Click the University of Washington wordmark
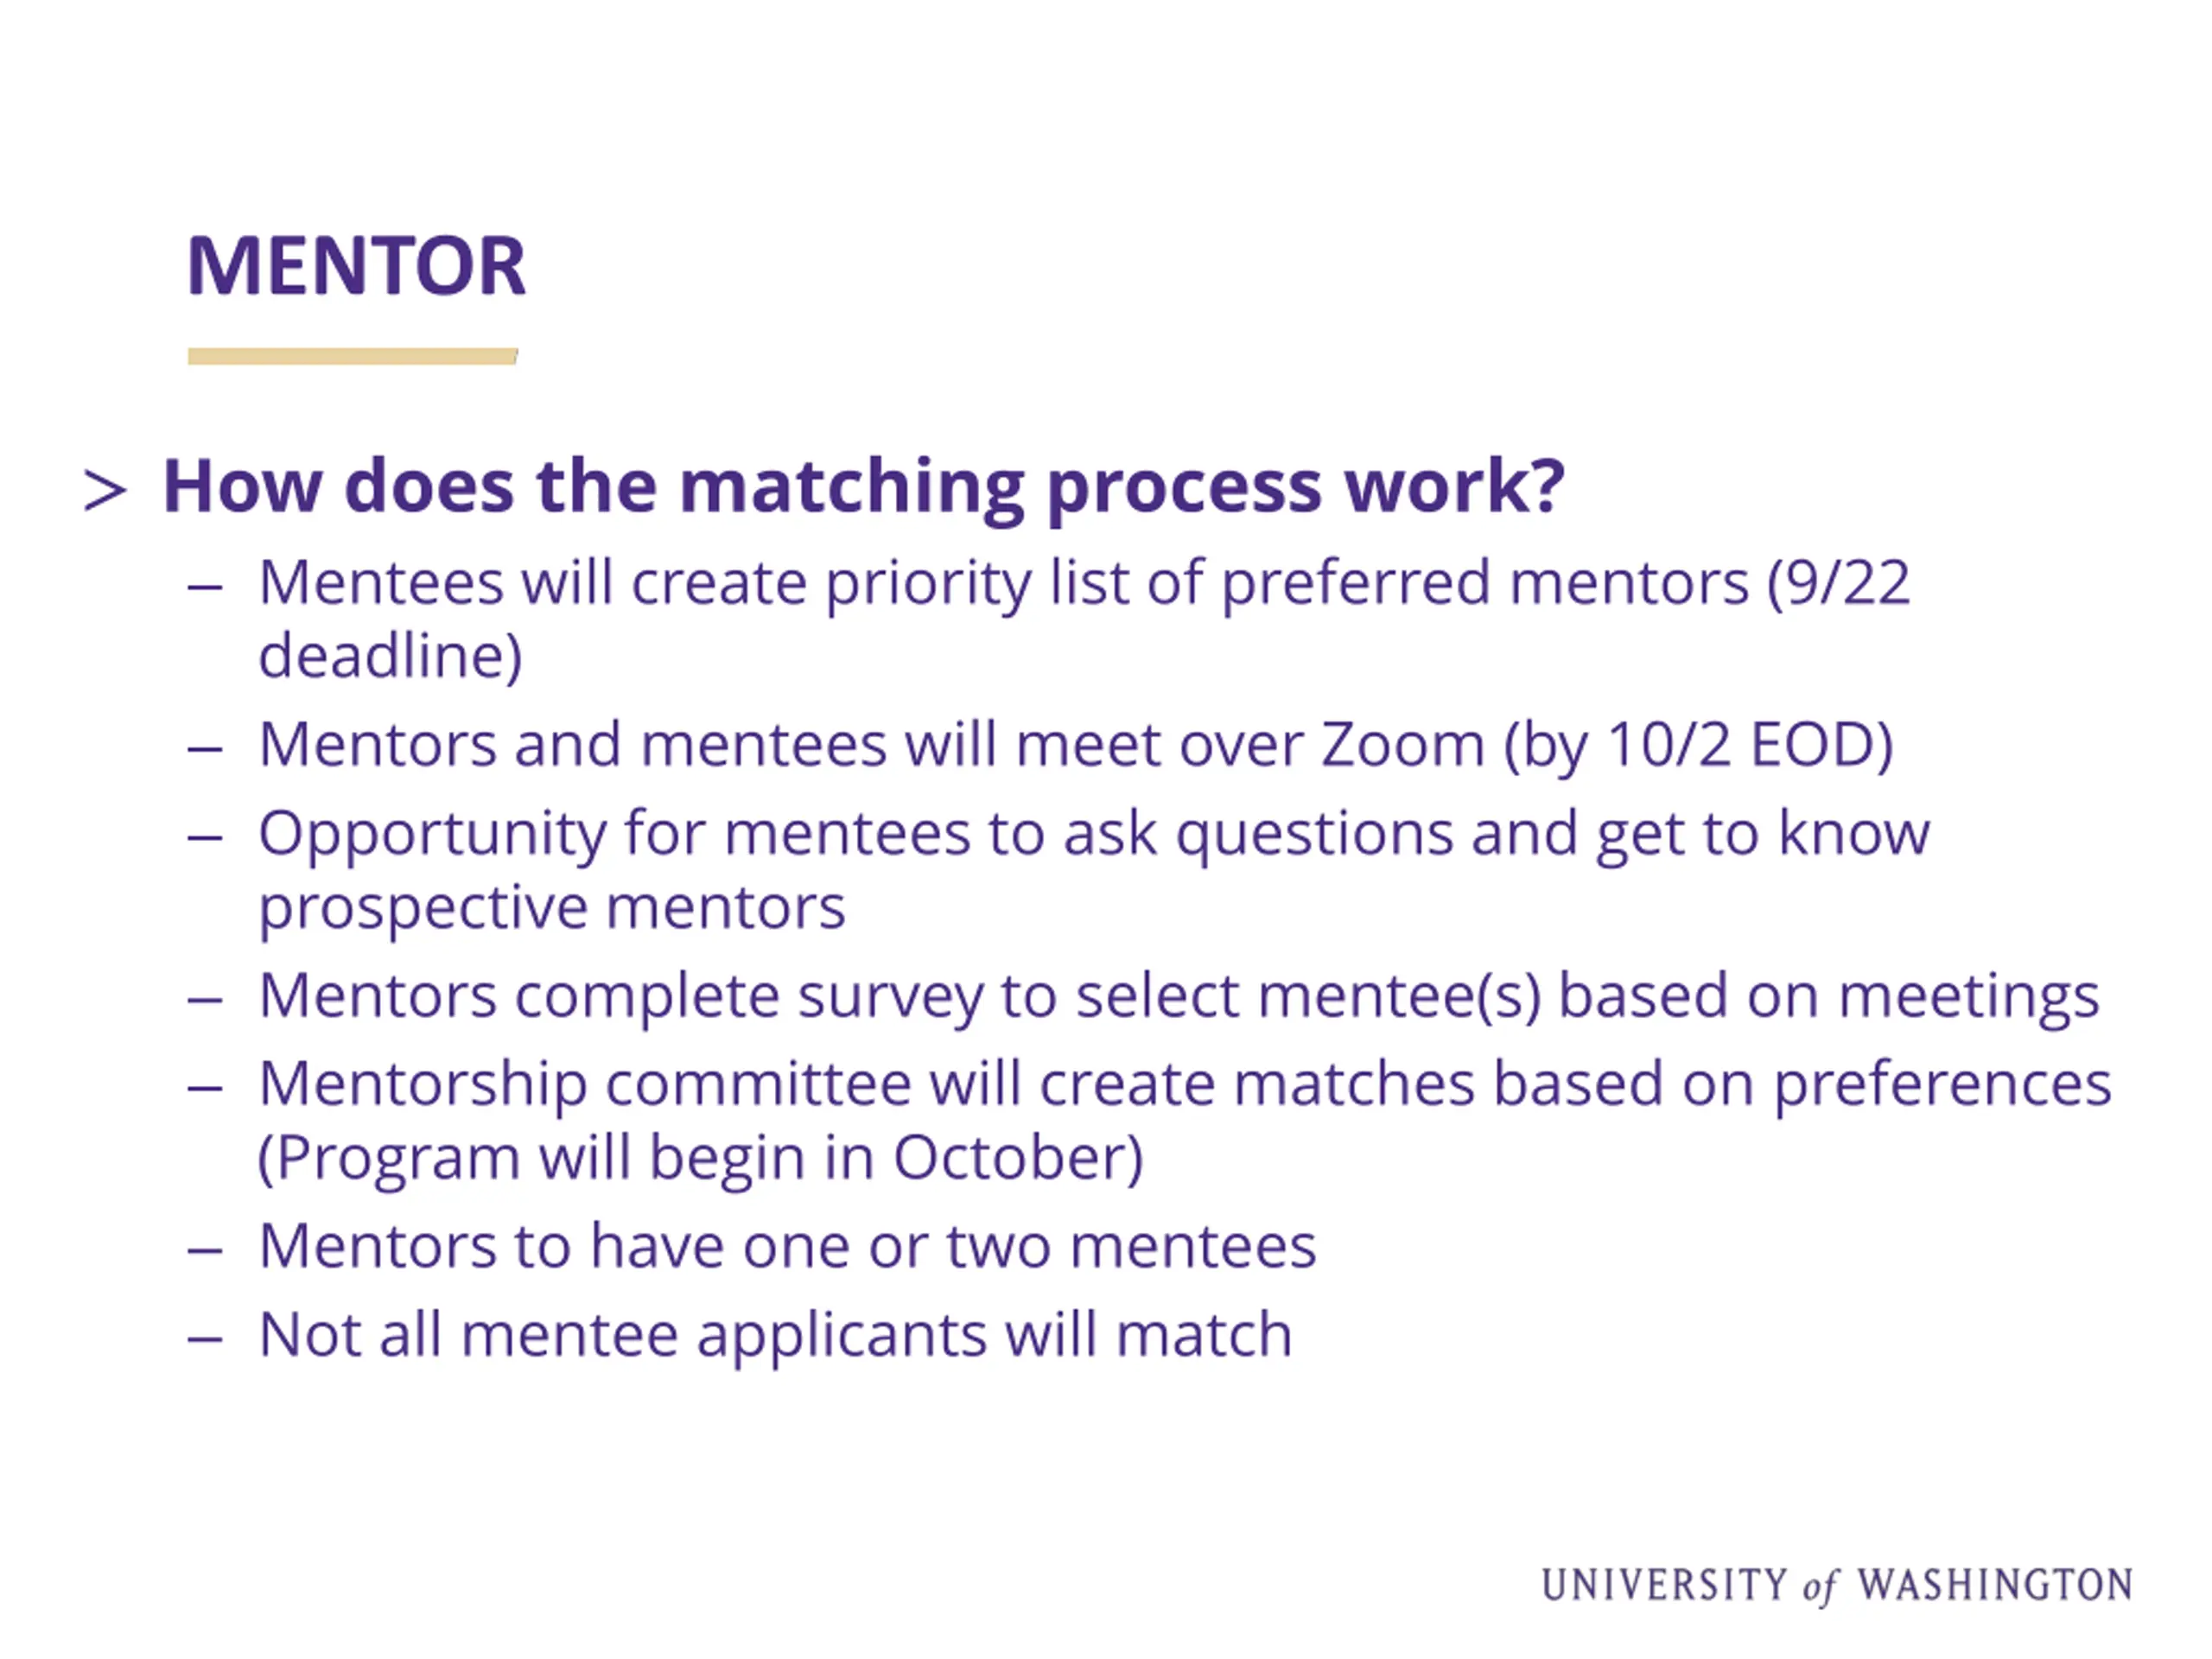The width and height of the screenshot is (2212, 1659). point(1837,1586)
